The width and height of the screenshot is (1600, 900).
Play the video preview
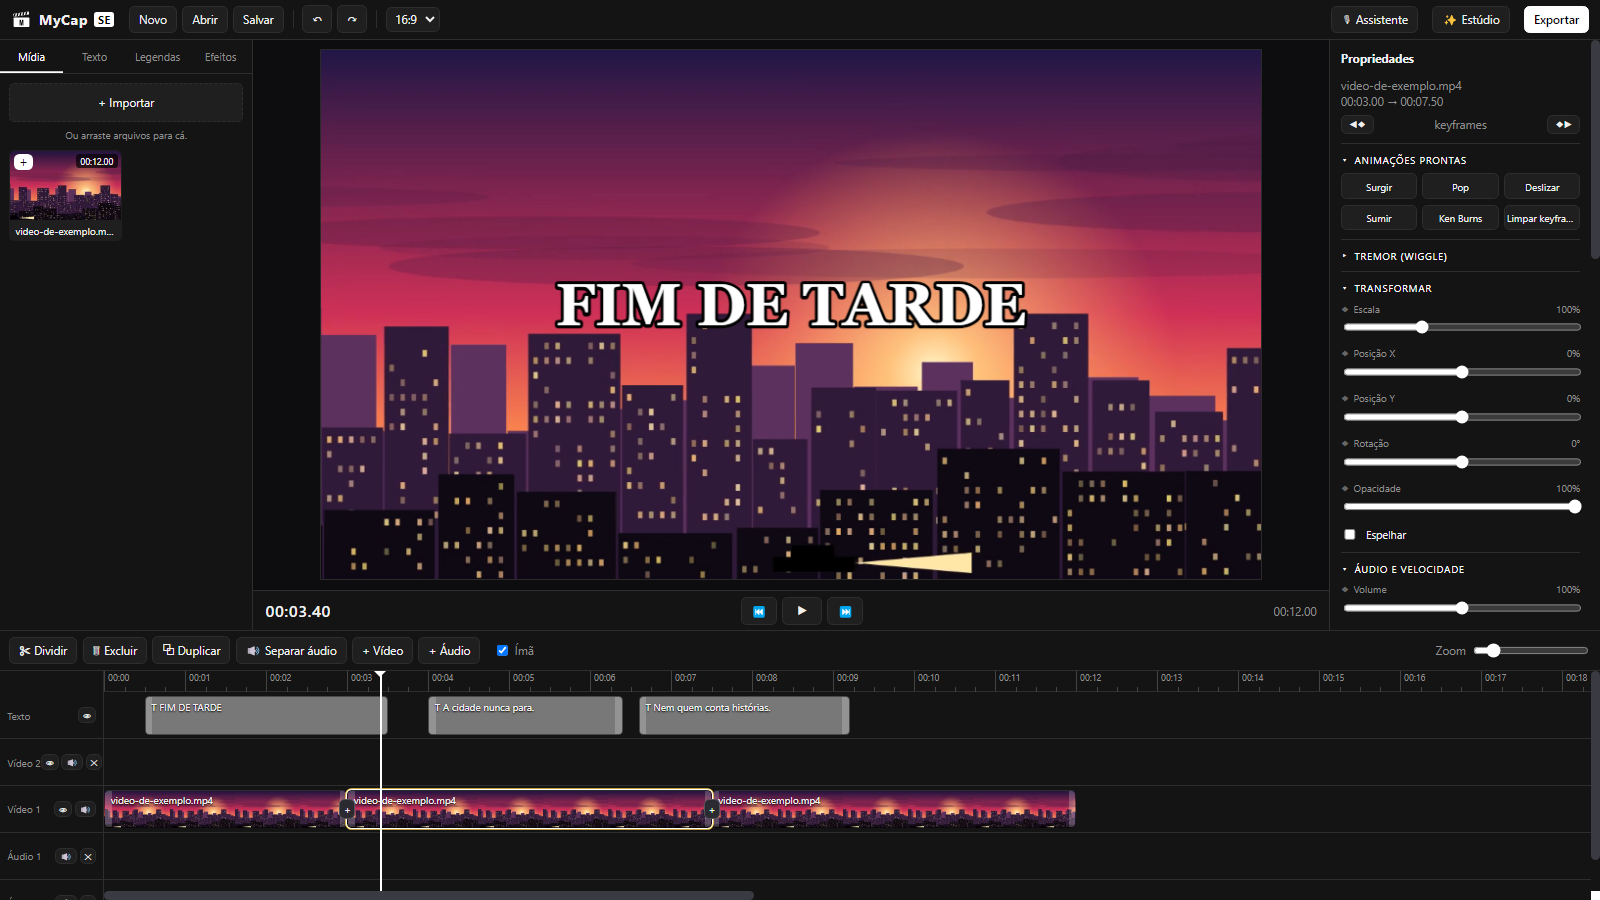[802, 611]
